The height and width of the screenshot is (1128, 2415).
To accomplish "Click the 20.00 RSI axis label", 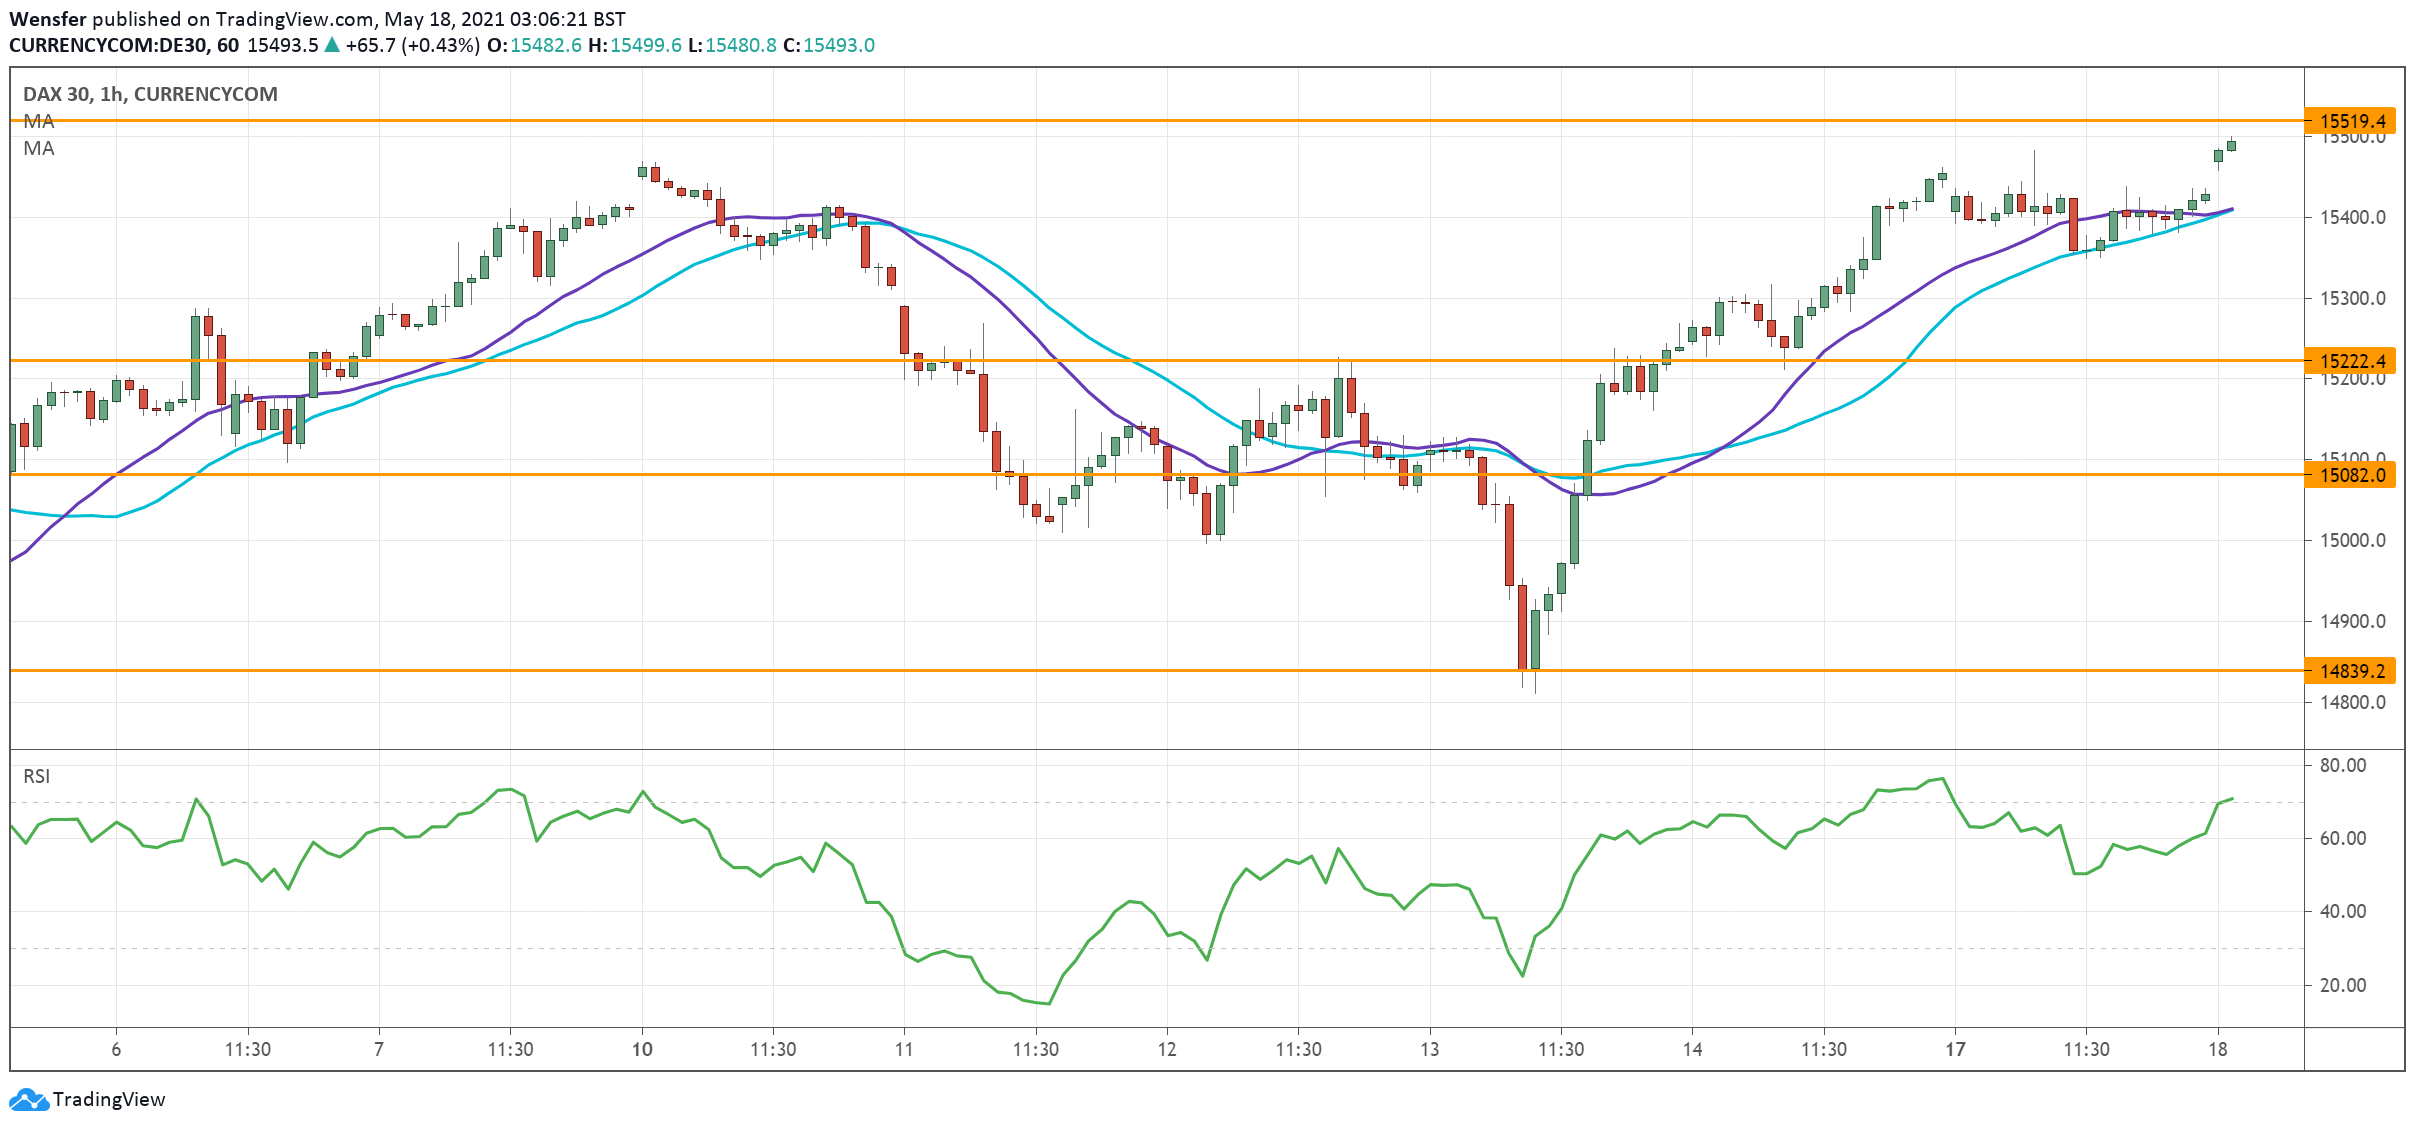I will coord(2342,985).
